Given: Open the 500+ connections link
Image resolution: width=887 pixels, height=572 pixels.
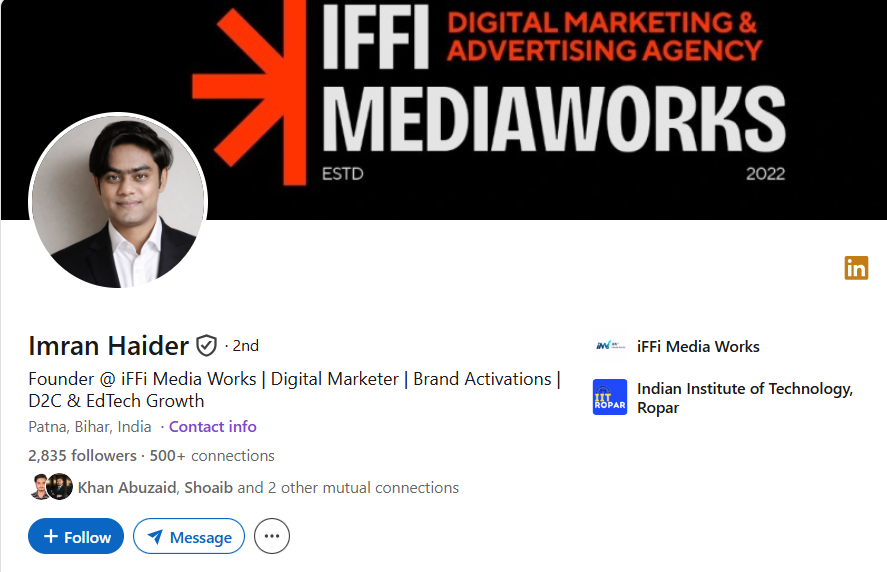Looking at the screenshot, I should coord(212,455).
